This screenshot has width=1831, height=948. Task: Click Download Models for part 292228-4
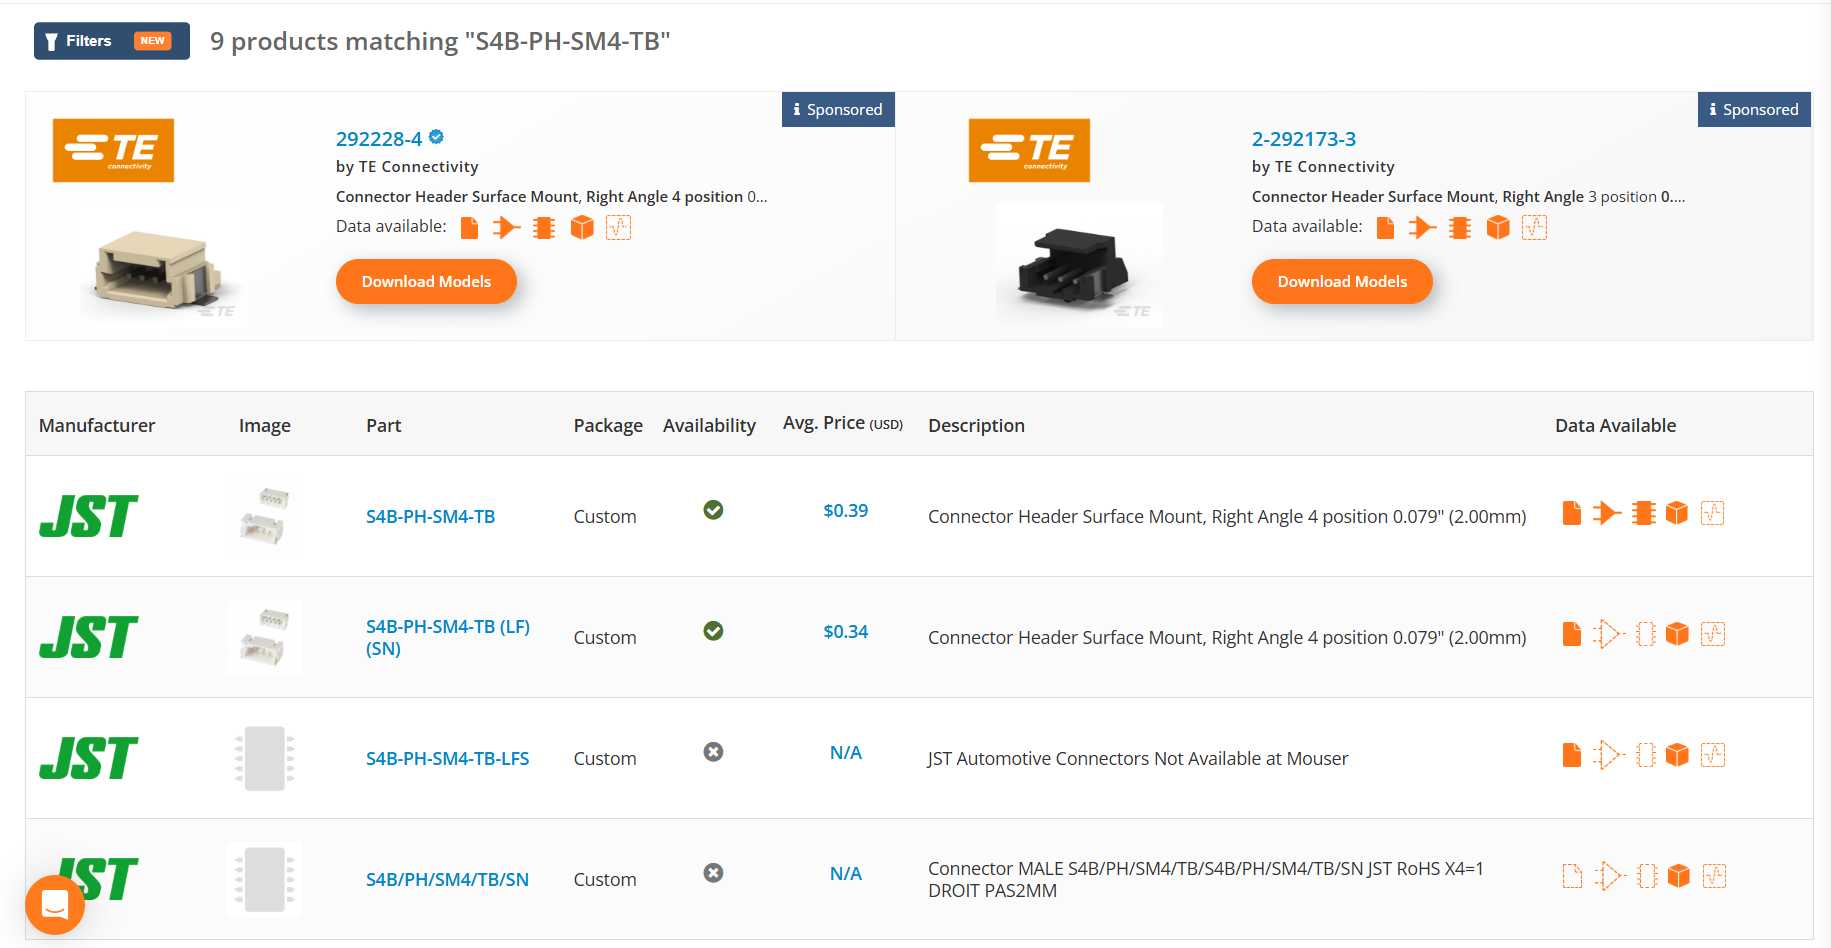pos(426,282)
